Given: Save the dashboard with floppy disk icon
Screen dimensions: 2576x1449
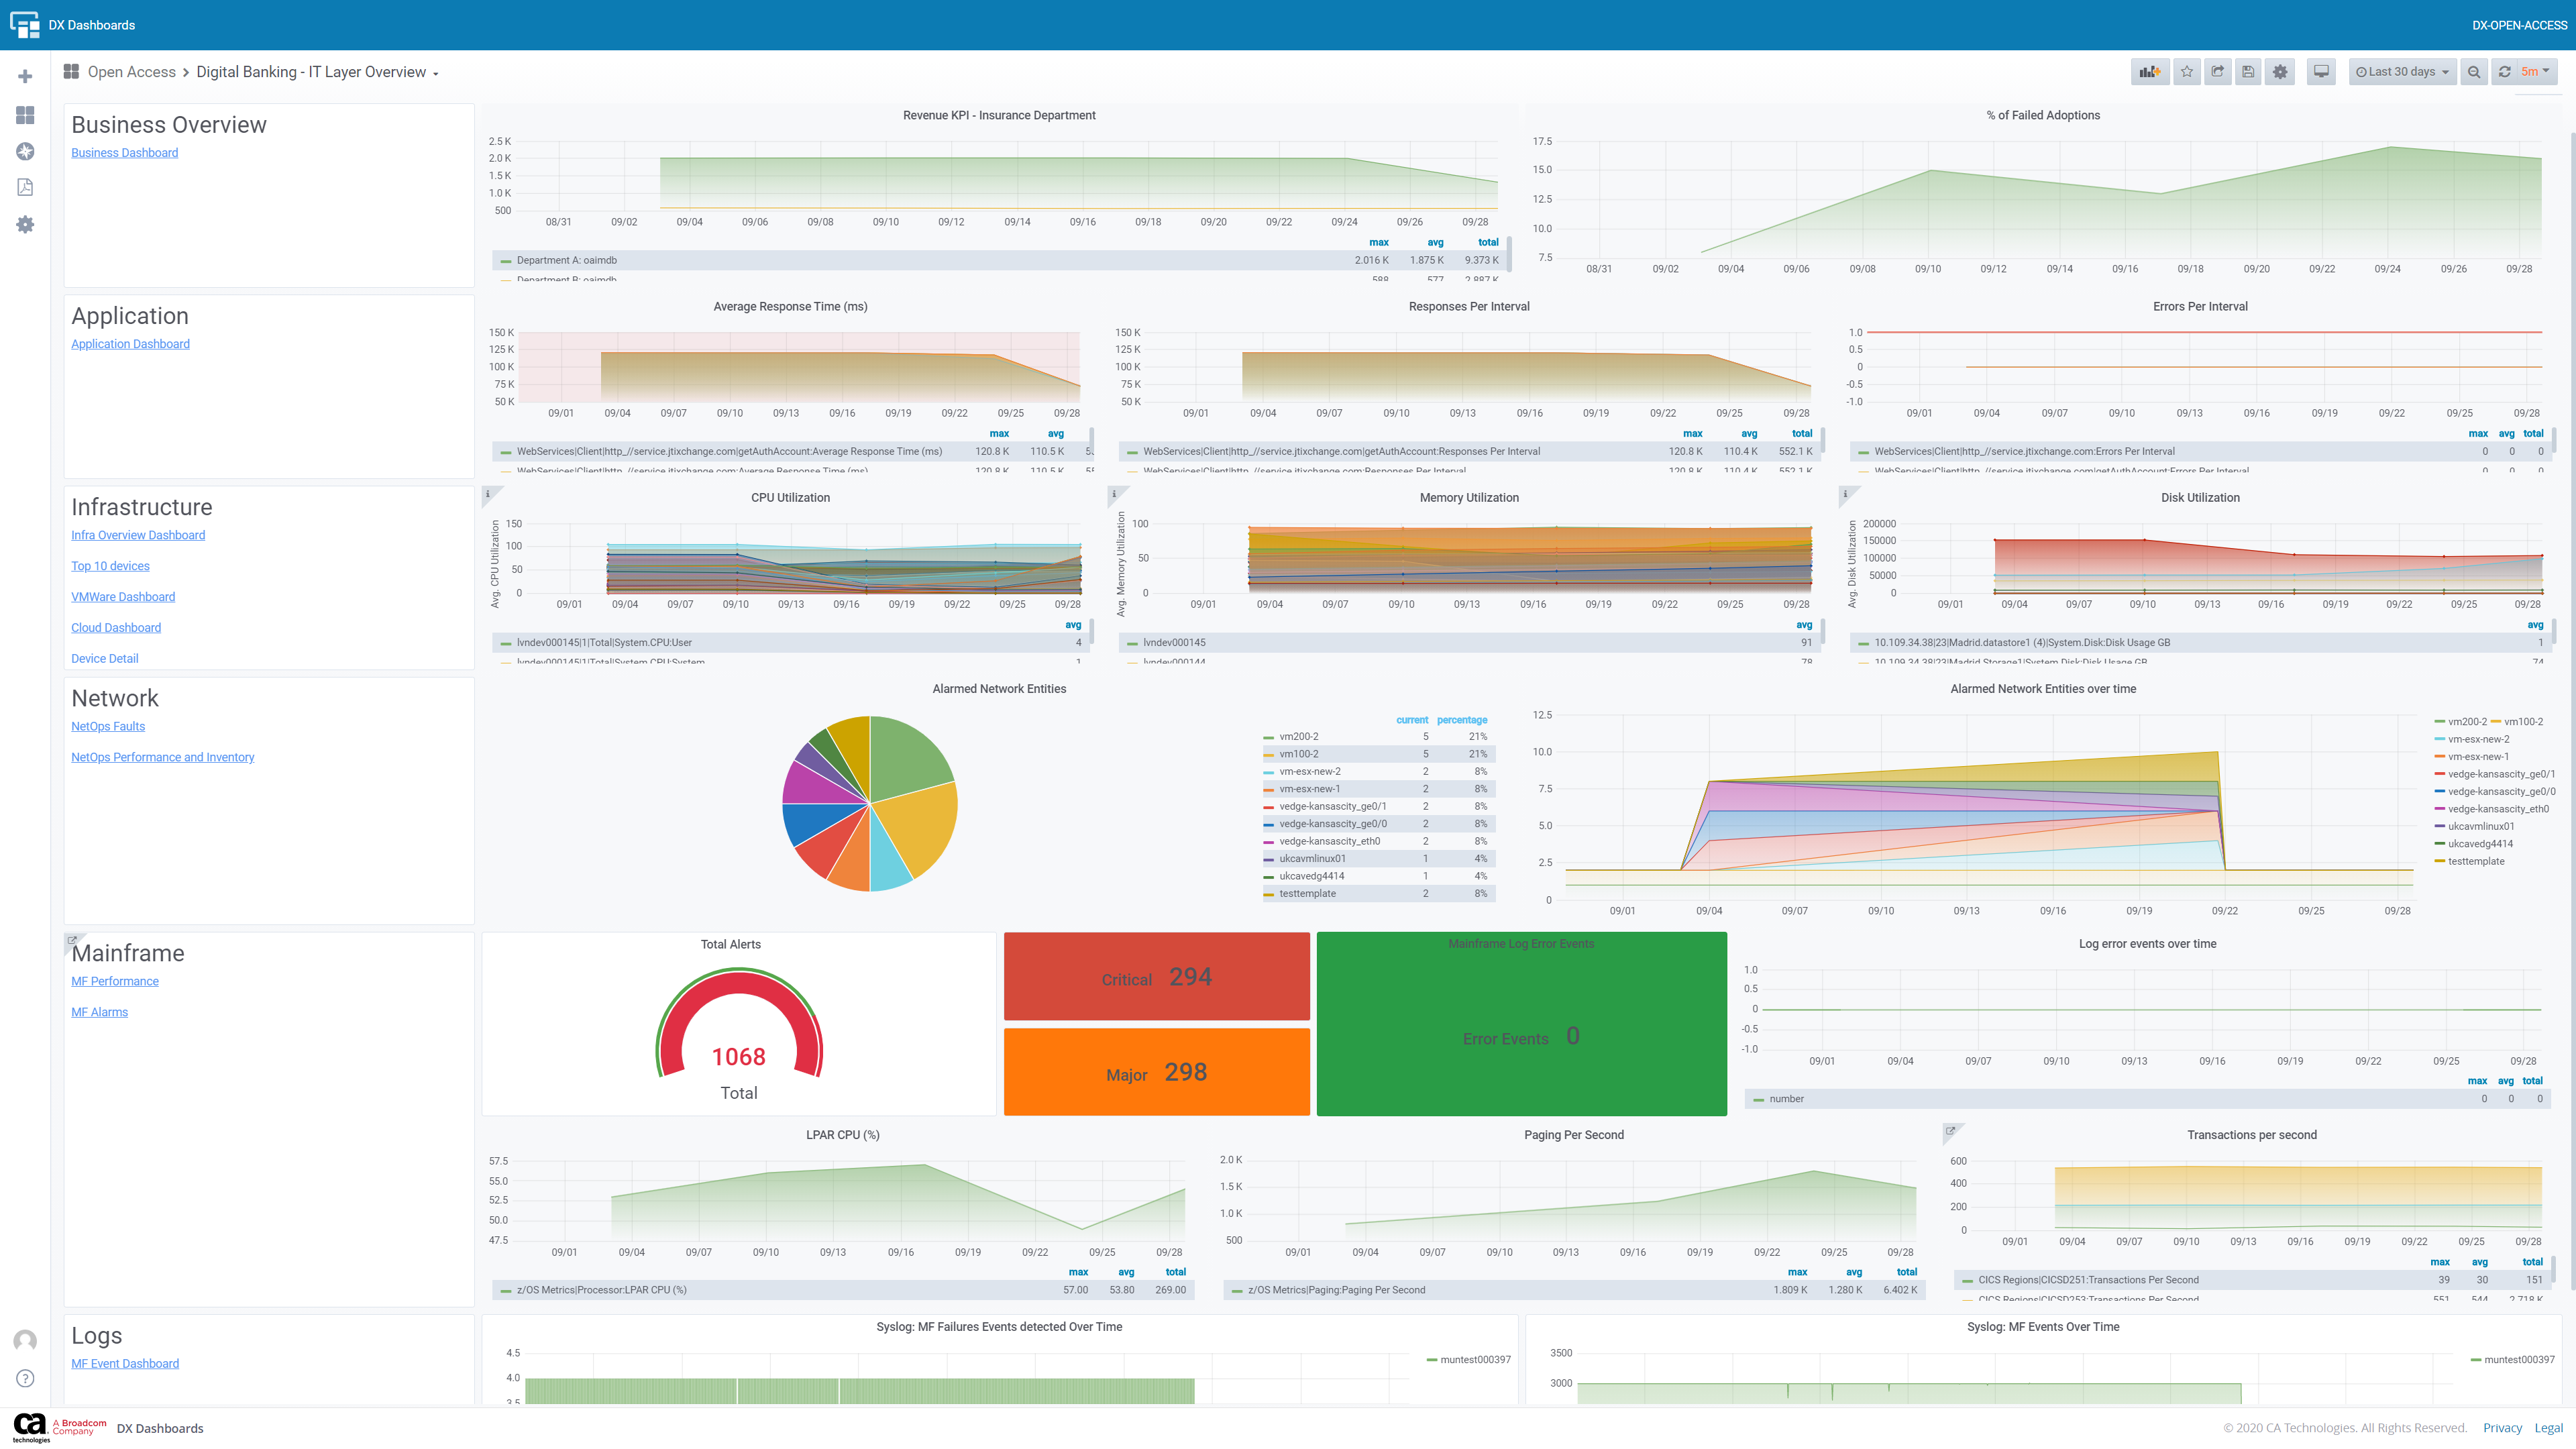Looking at the screenshot, I should 2248,72.
